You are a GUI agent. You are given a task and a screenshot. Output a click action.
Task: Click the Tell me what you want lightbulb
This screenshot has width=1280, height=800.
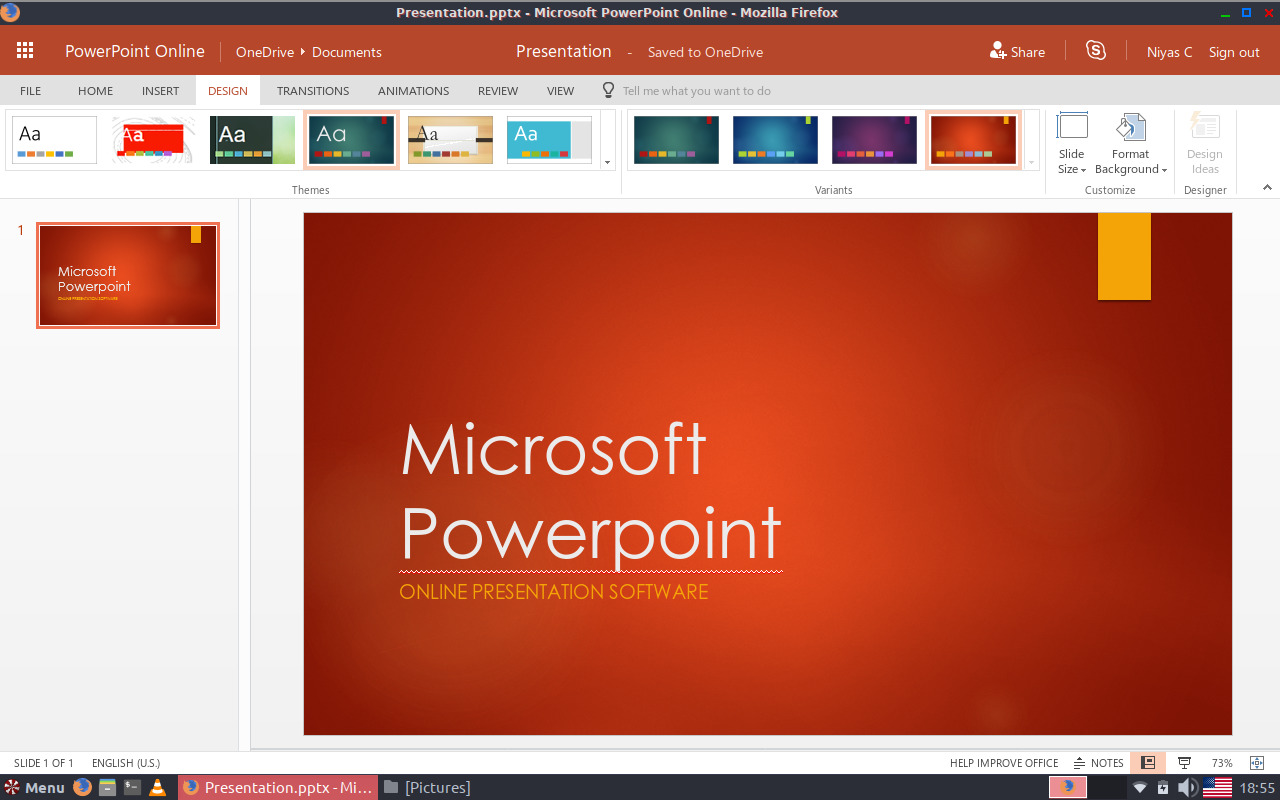(x=607, y=90)
